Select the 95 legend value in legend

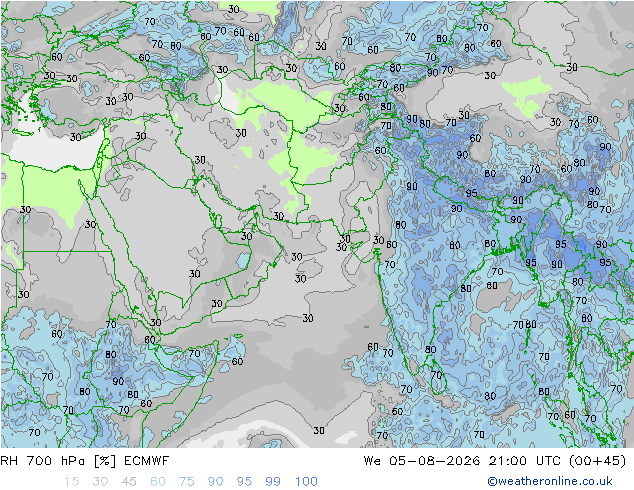click(x=244, y=482)
